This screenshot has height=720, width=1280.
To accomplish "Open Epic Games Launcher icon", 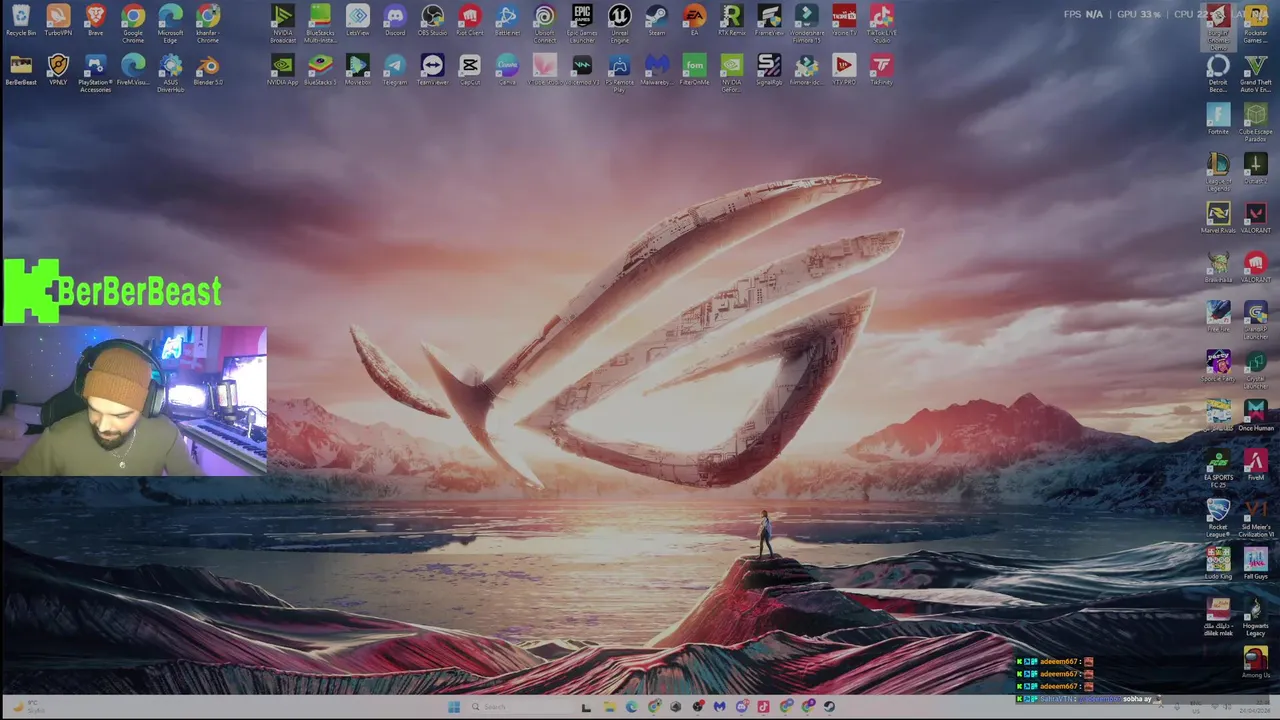I will [x=582, y=24].
